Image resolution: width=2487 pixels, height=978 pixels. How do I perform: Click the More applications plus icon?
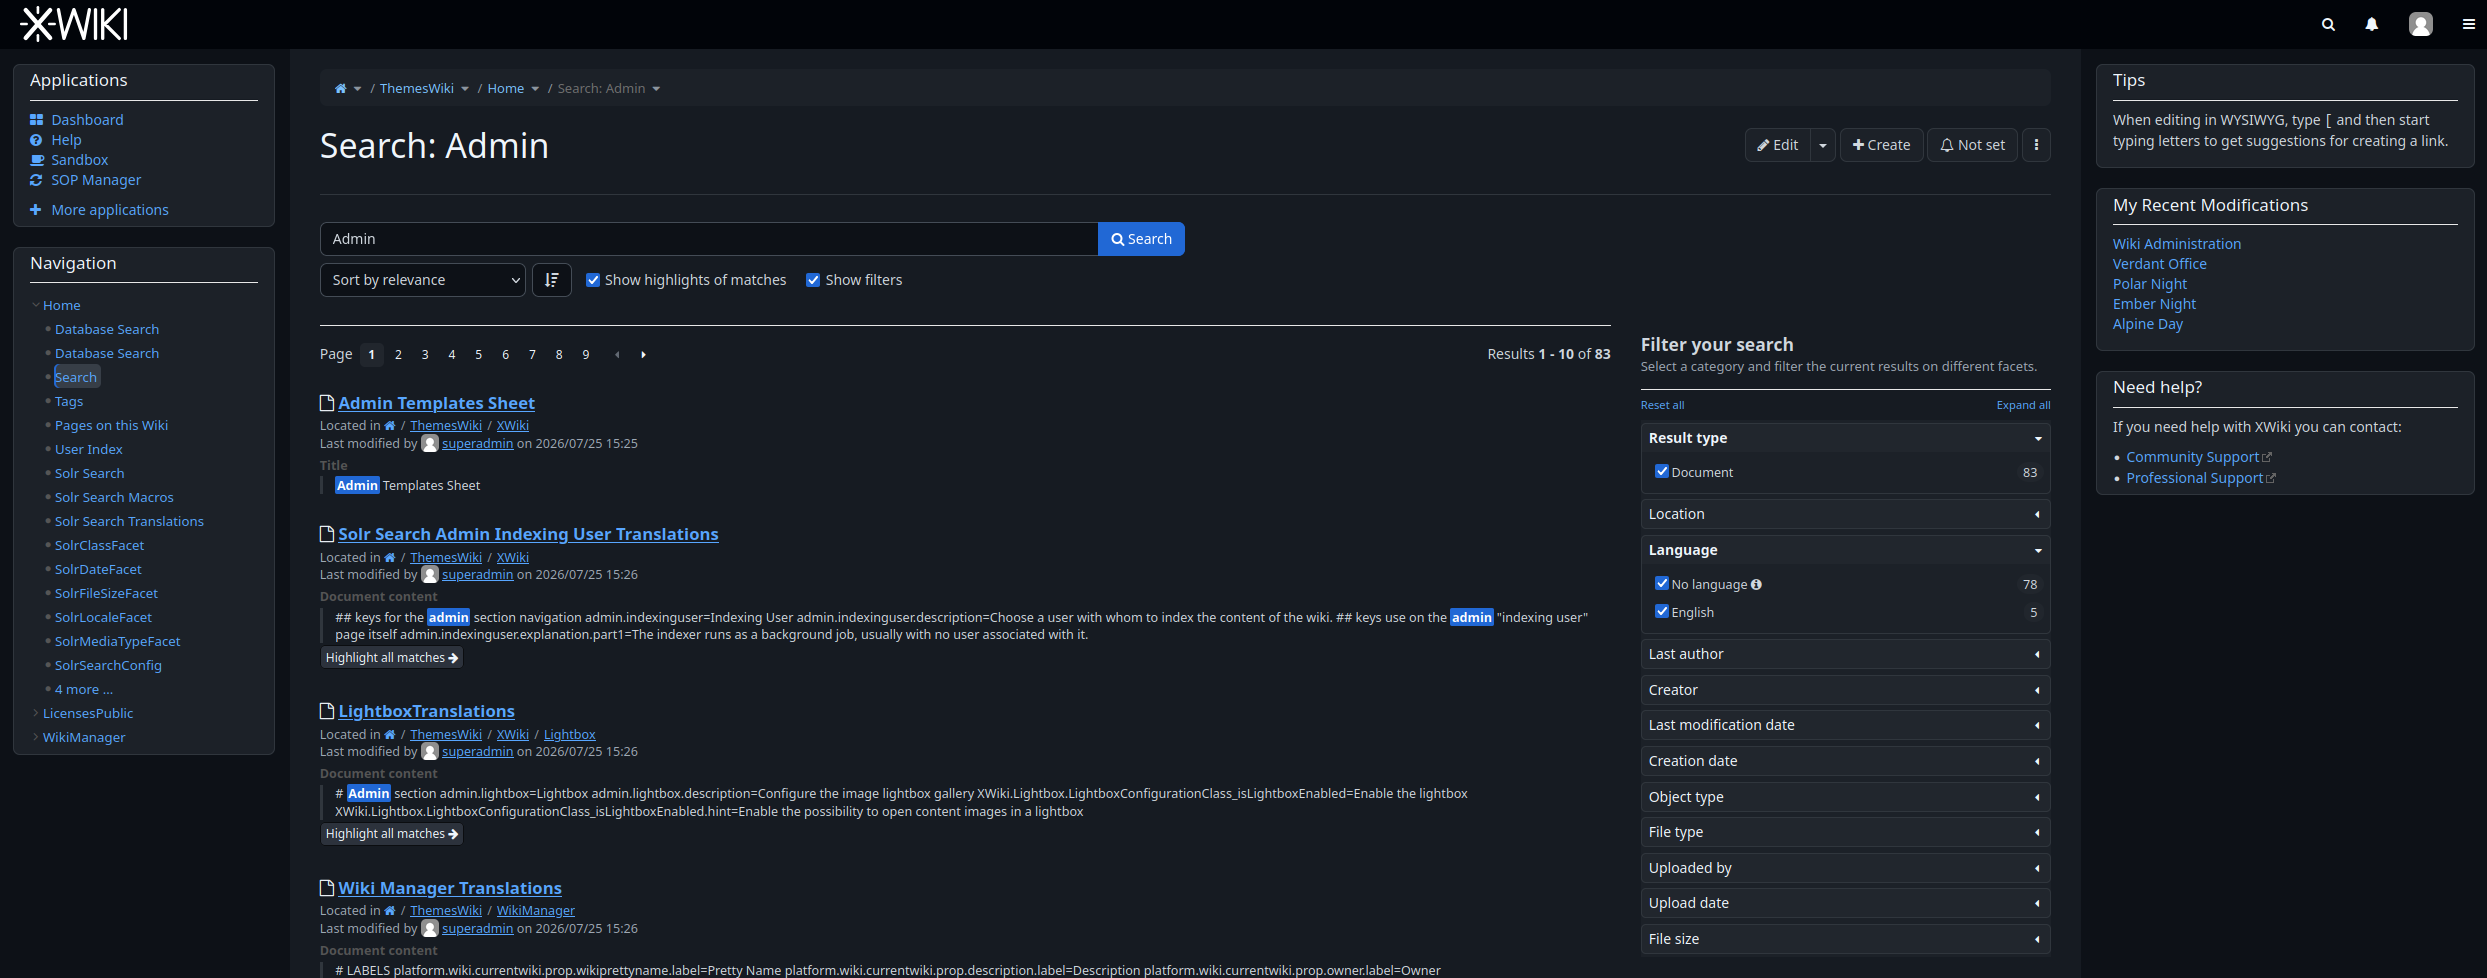pyautogui.click(x=36, y=210)
